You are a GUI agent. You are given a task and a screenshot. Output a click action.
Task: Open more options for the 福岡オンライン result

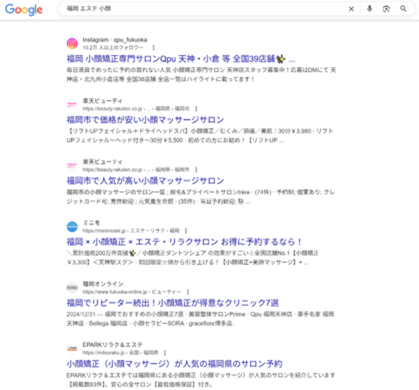click(188, 292)
